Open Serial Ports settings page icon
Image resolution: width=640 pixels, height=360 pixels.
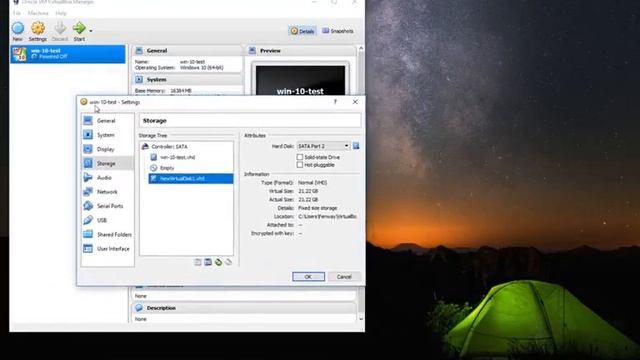tap(88, 206)
